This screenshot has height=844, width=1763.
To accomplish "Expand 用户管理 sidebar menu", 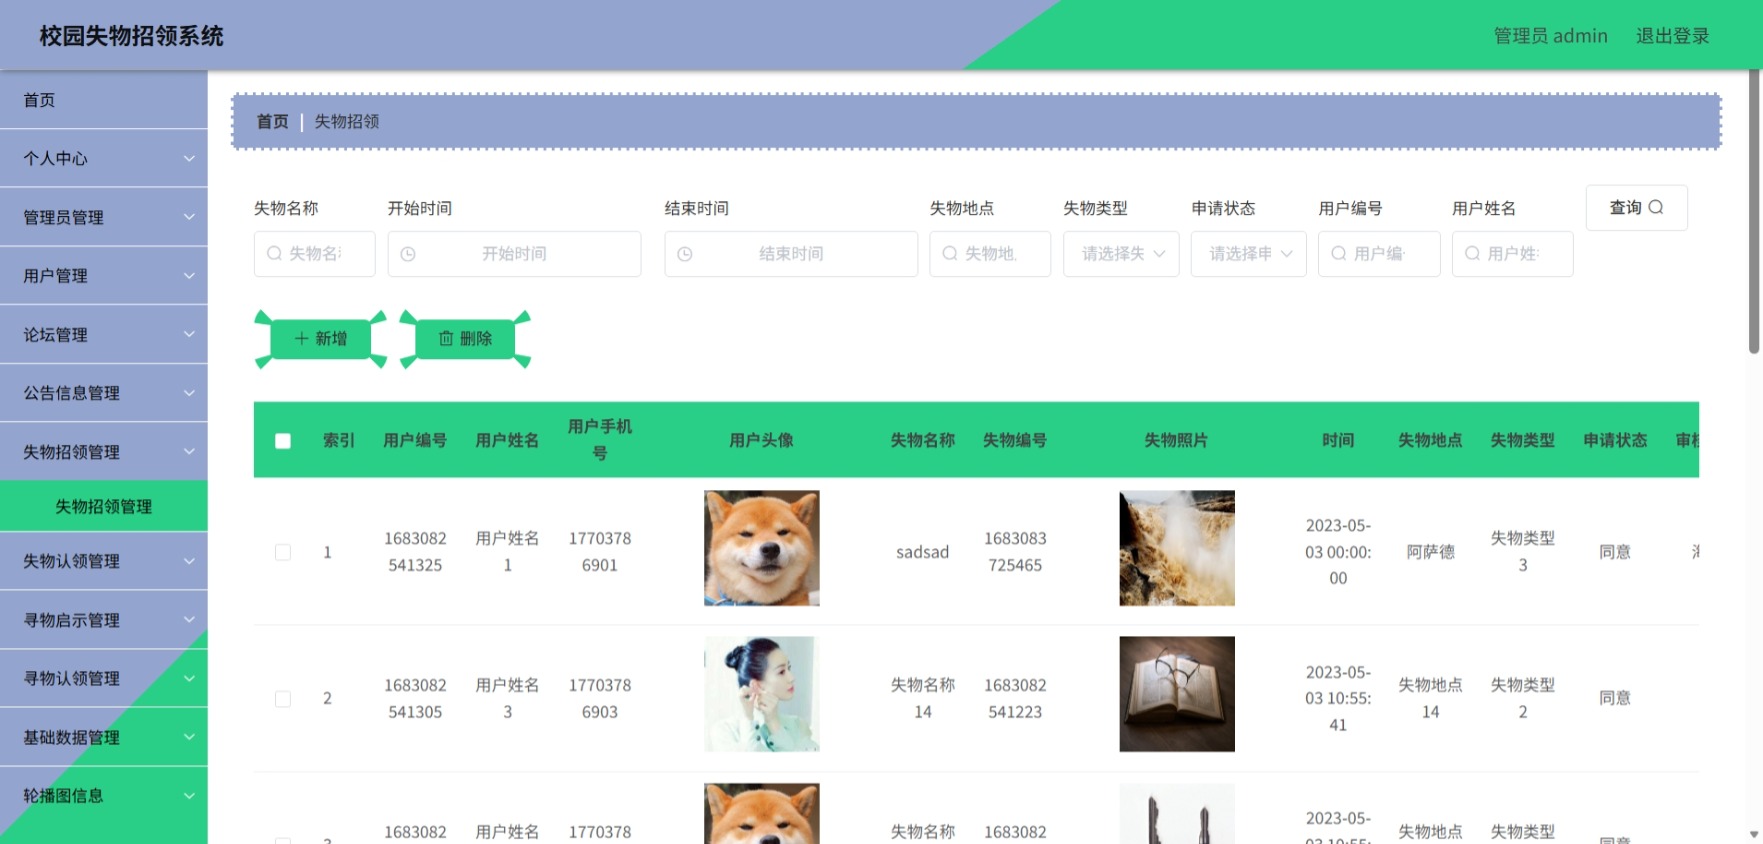I will tap(104, 275).
